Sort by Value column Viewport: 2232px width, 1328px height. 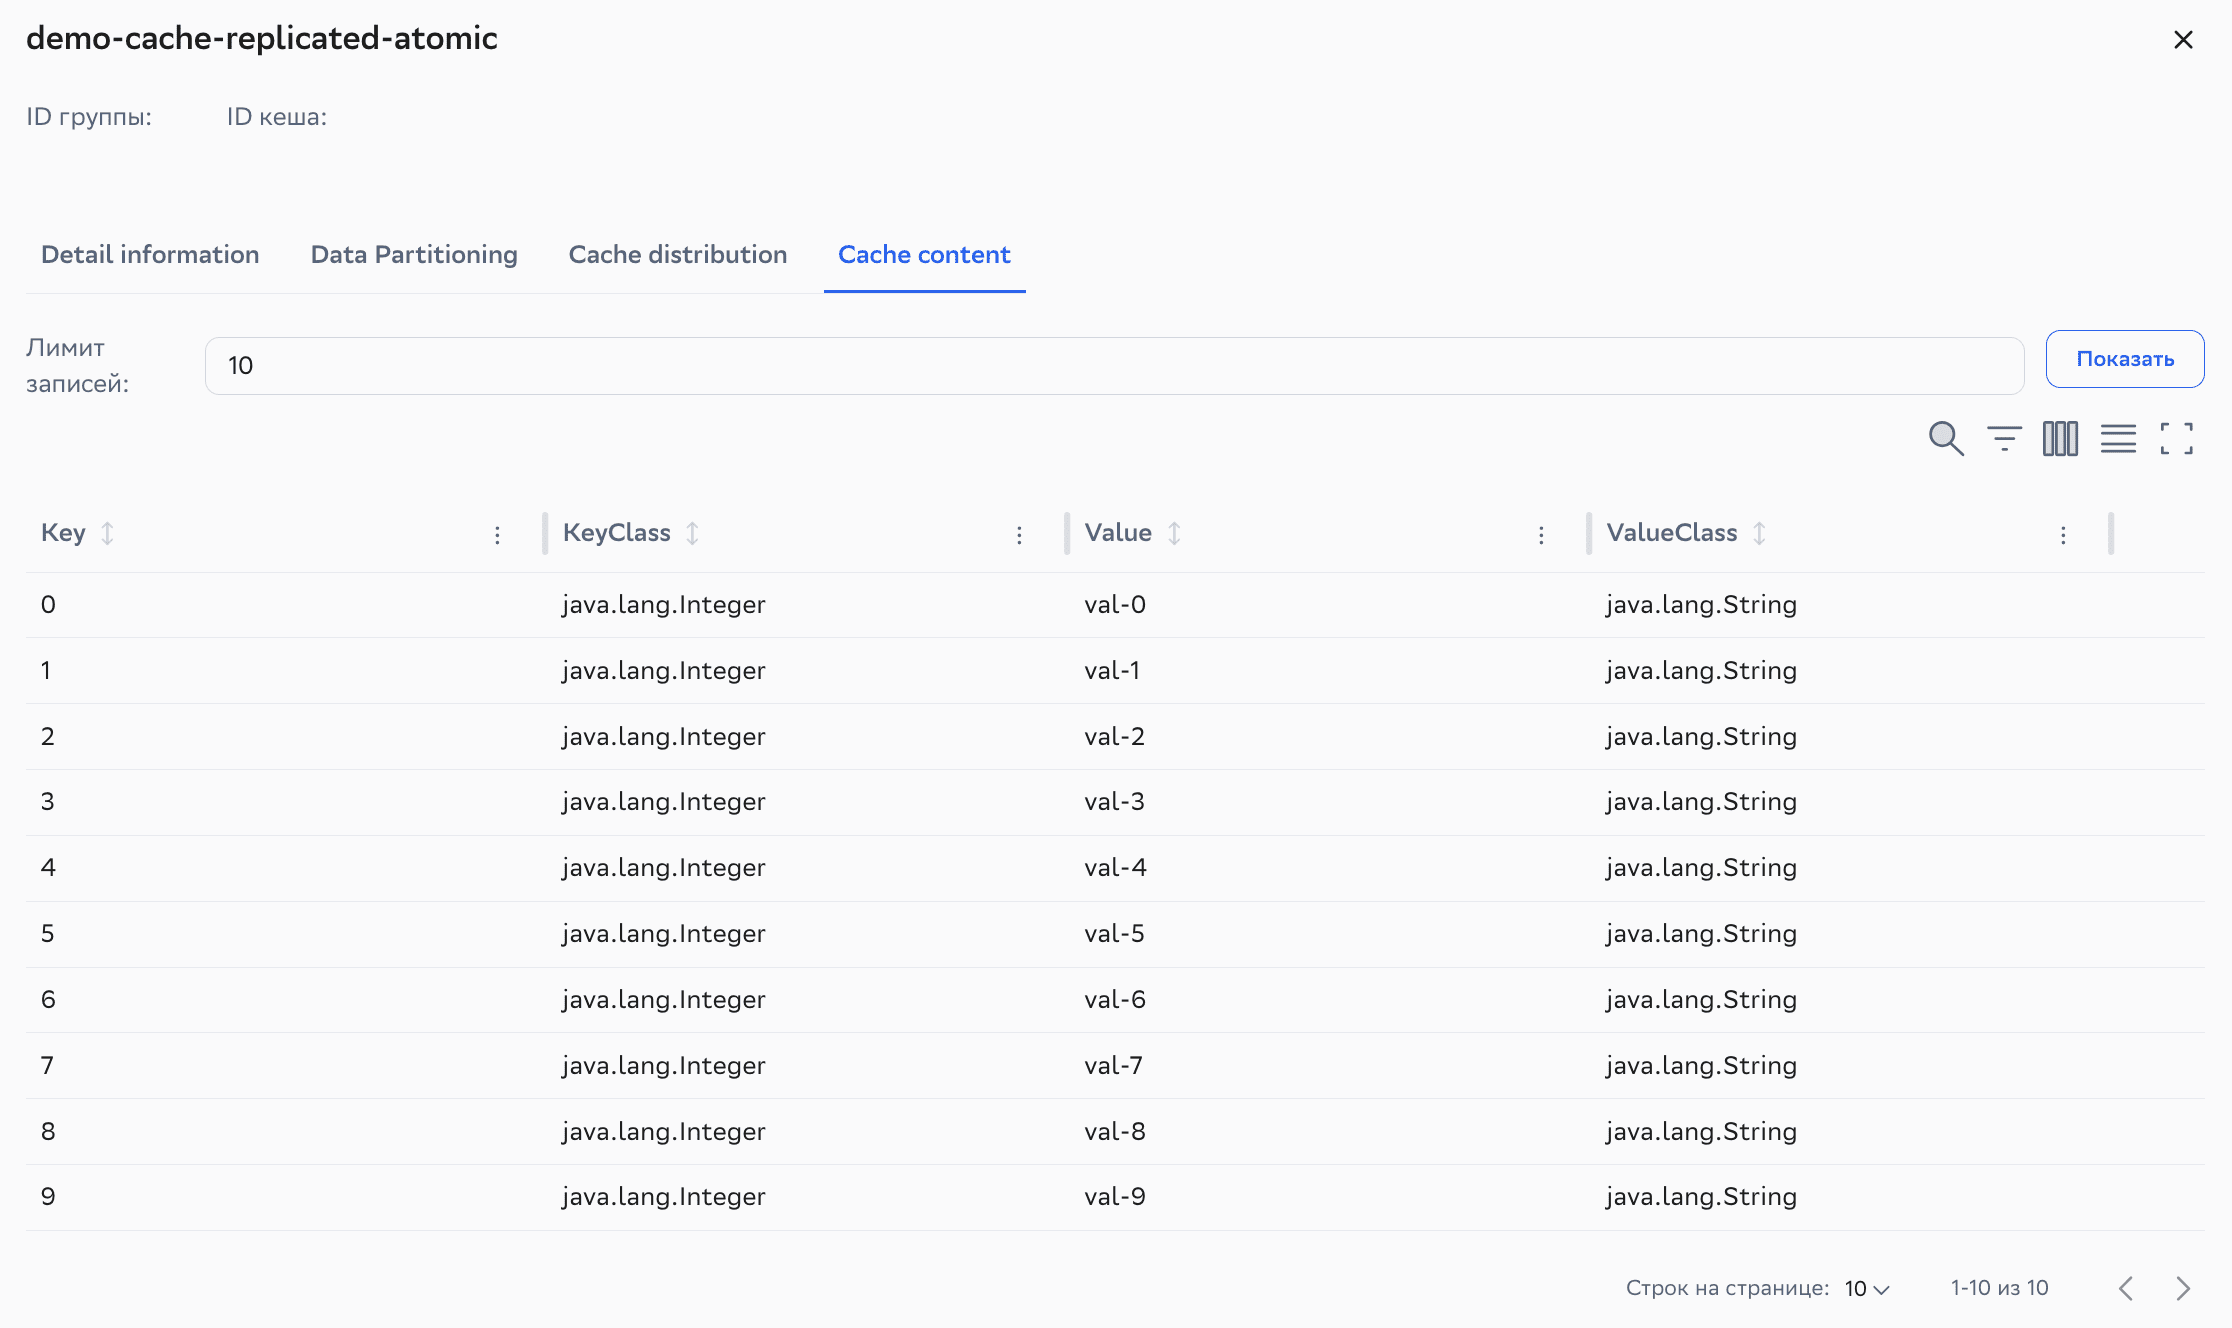click(1174, 533)
